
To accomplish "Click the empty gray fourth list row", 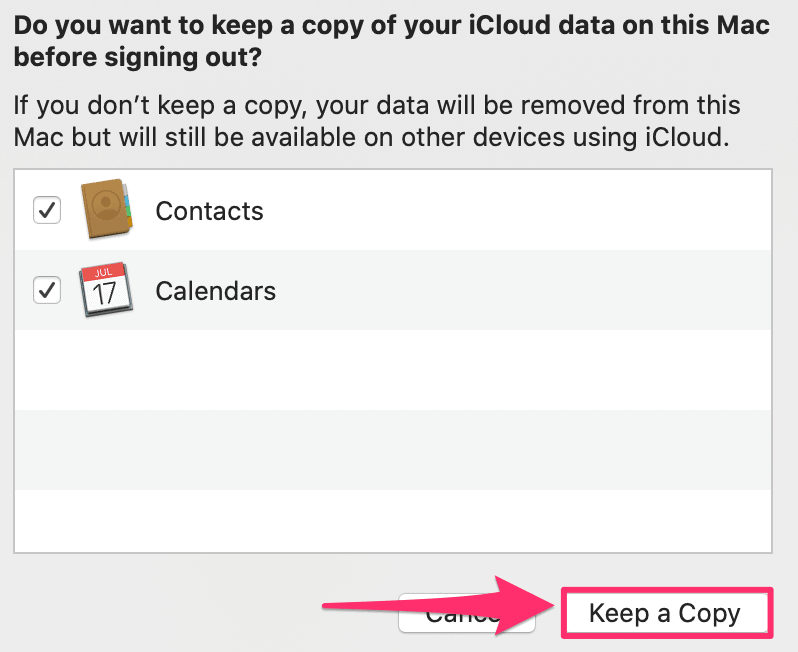I will click(393, 450).
